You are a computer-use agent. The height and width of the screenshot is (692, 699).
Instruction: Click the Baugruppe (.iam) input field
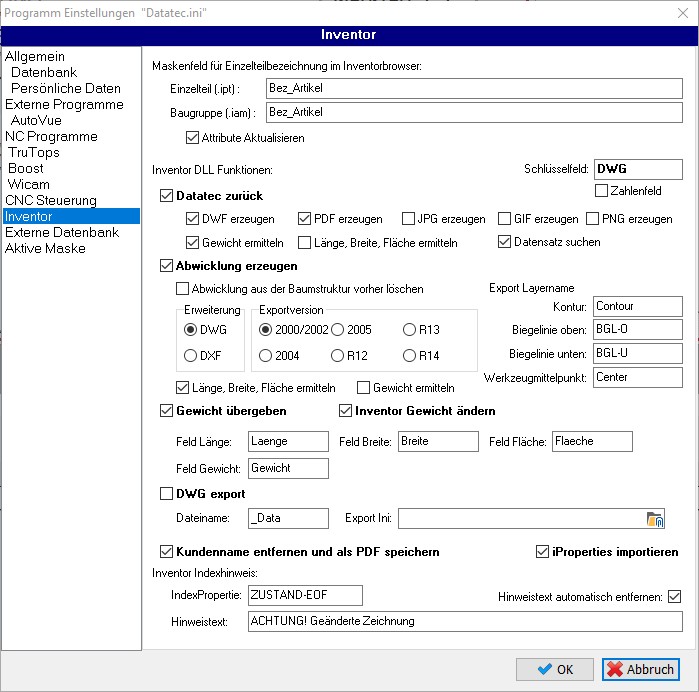point(474,112)
